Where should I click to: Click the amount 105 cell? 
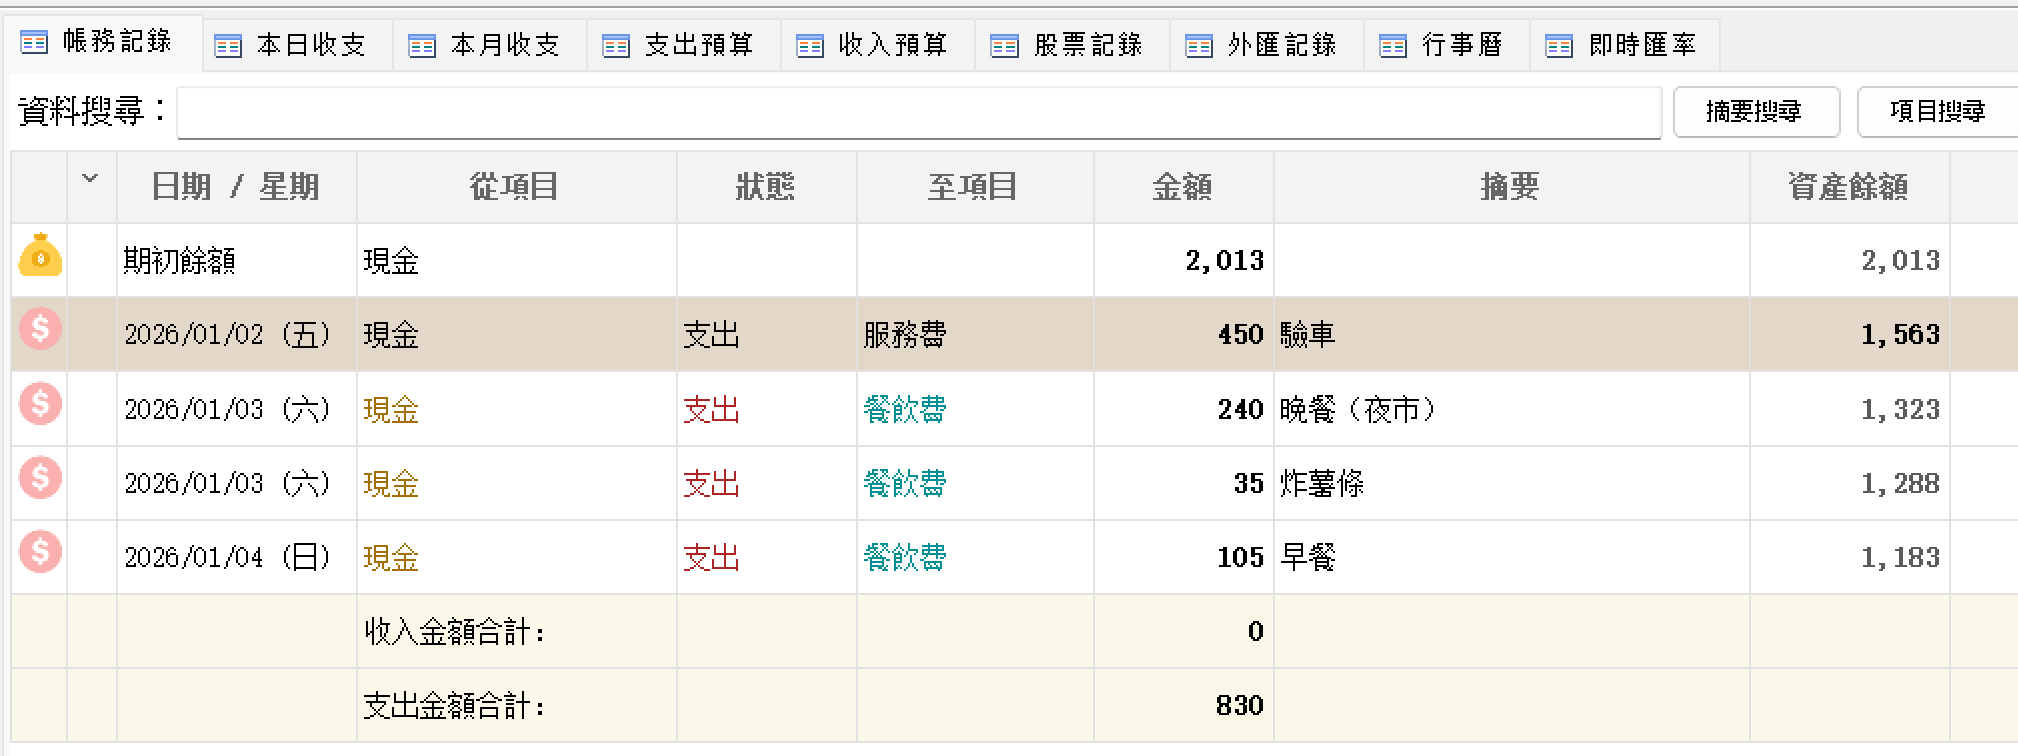[x=1184, y=557]
